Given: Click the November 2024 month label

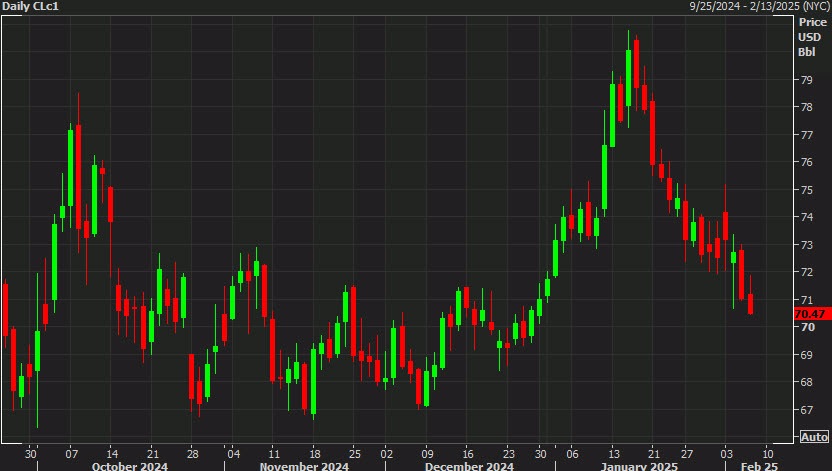Looking at the screenshot, I should coord(304,466).
